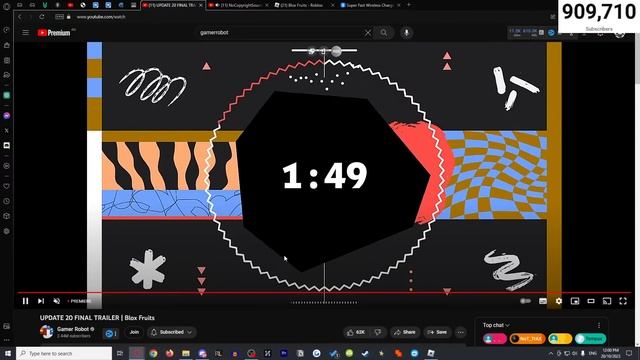Unmute the video player volume

pos(57,301)
